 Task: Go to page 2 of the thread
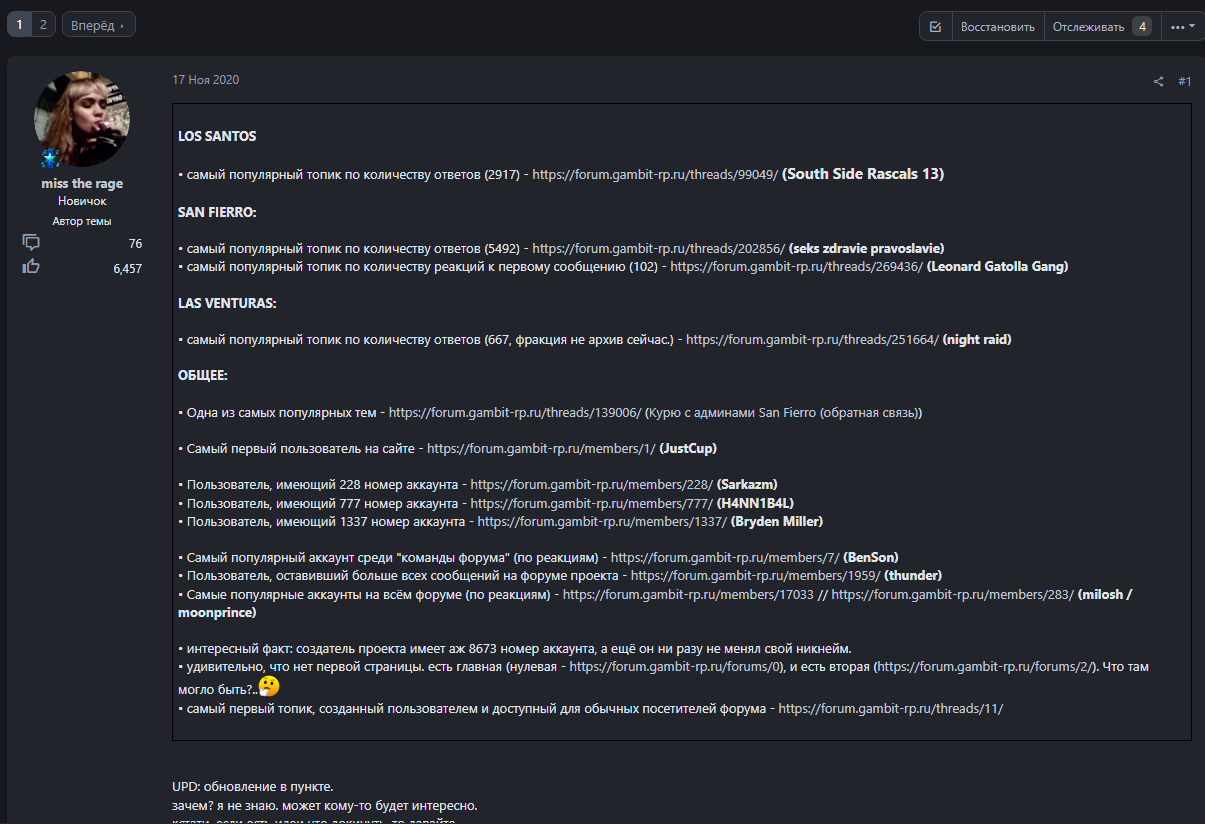tap(43, 25)
